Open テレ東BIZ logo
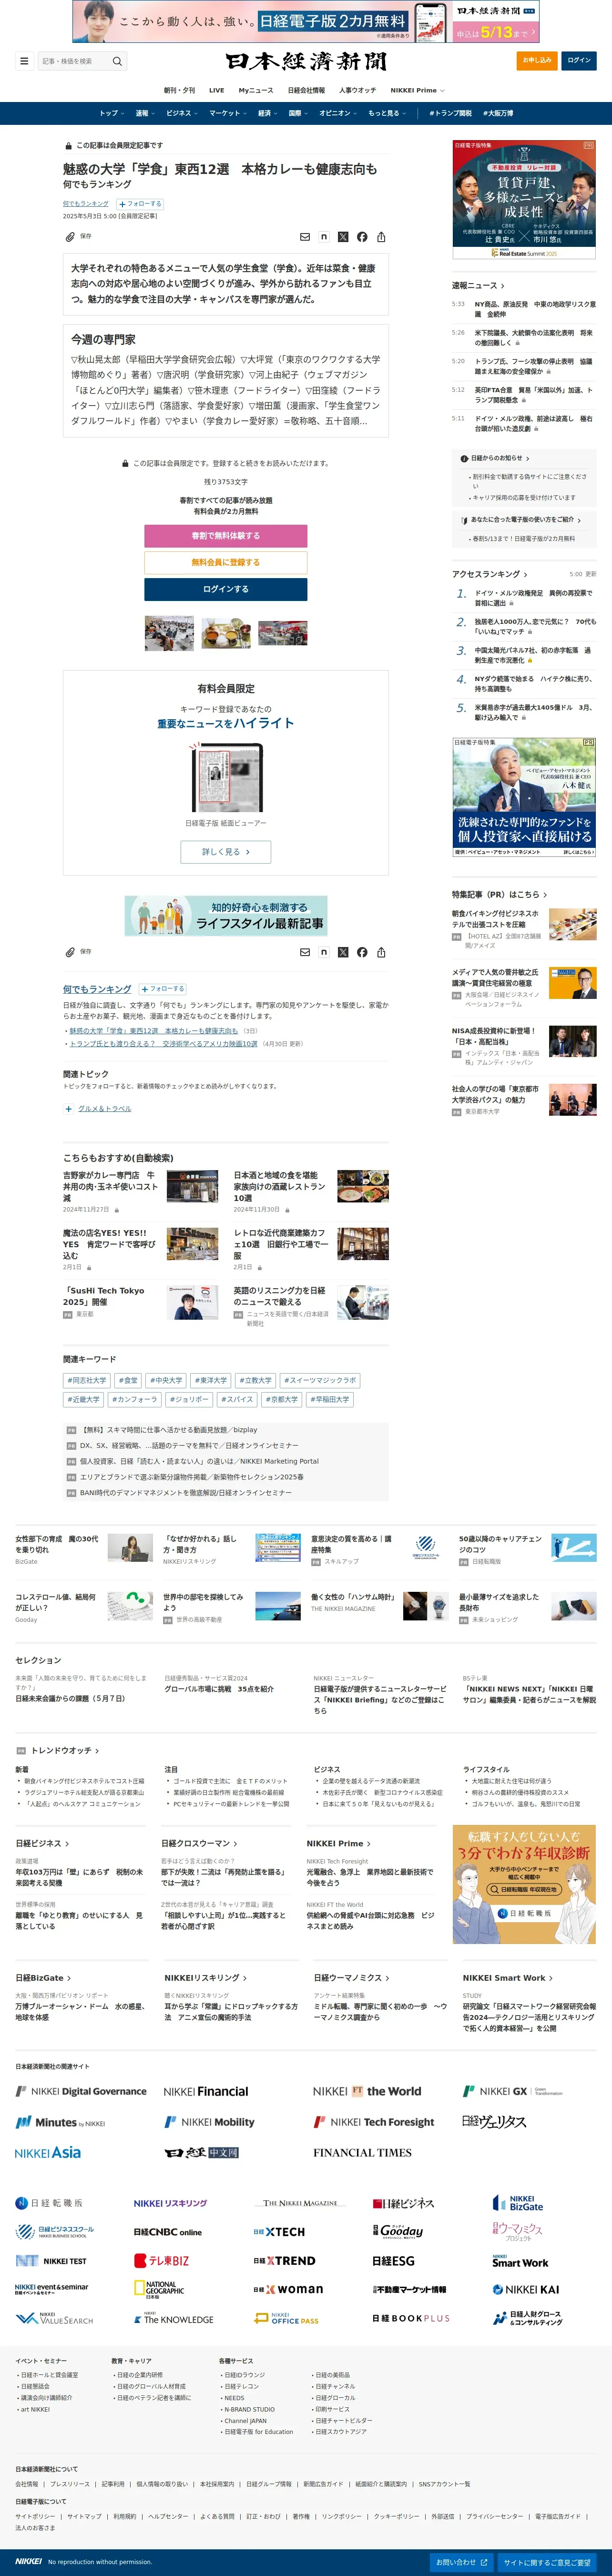Viewport: 612px width, 2576px height. [x=161, y=2260]
